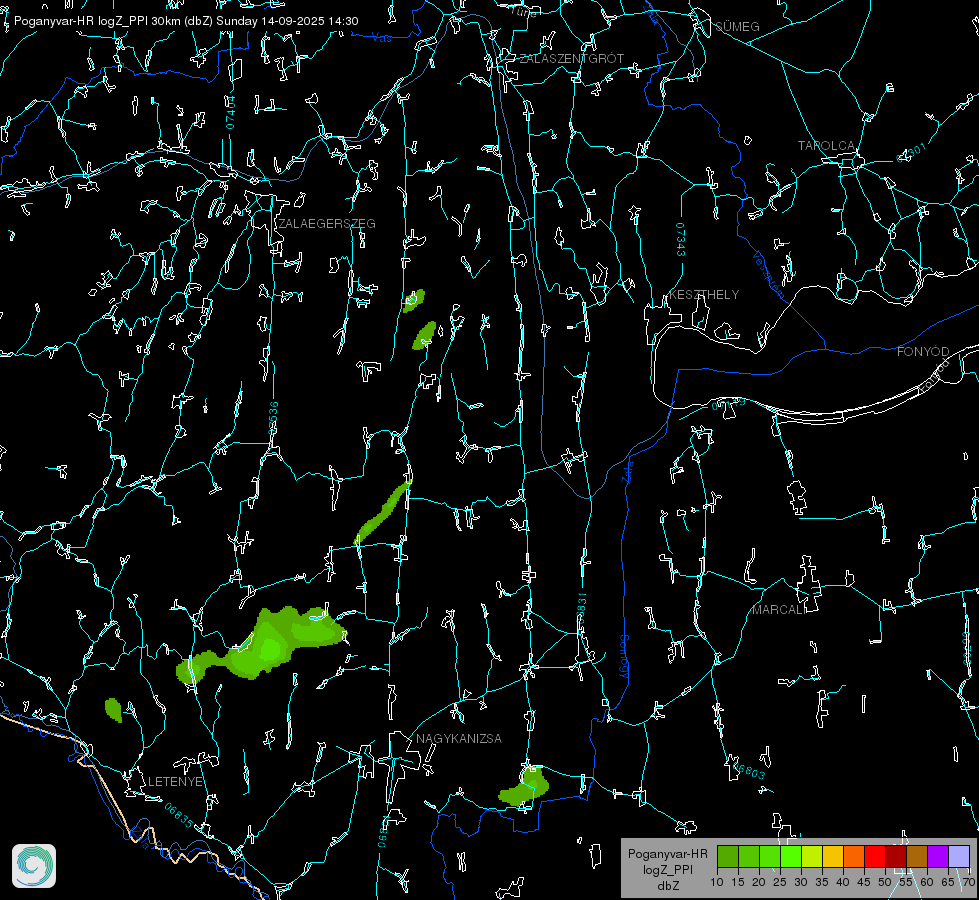Select the 50–55 dBZ dark red swatch
This screenshot has height=900, width=979.
click(x=896, y=856)
